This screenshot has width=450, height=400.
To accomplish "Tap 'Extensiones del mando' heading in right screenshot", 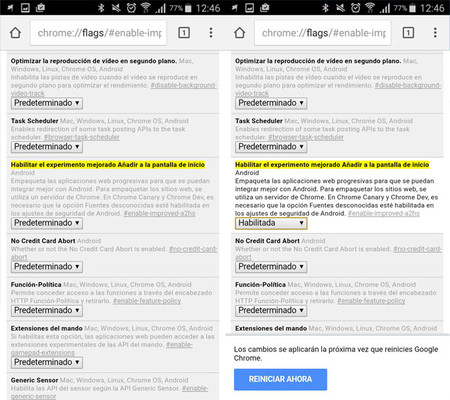I will [271, 329].
